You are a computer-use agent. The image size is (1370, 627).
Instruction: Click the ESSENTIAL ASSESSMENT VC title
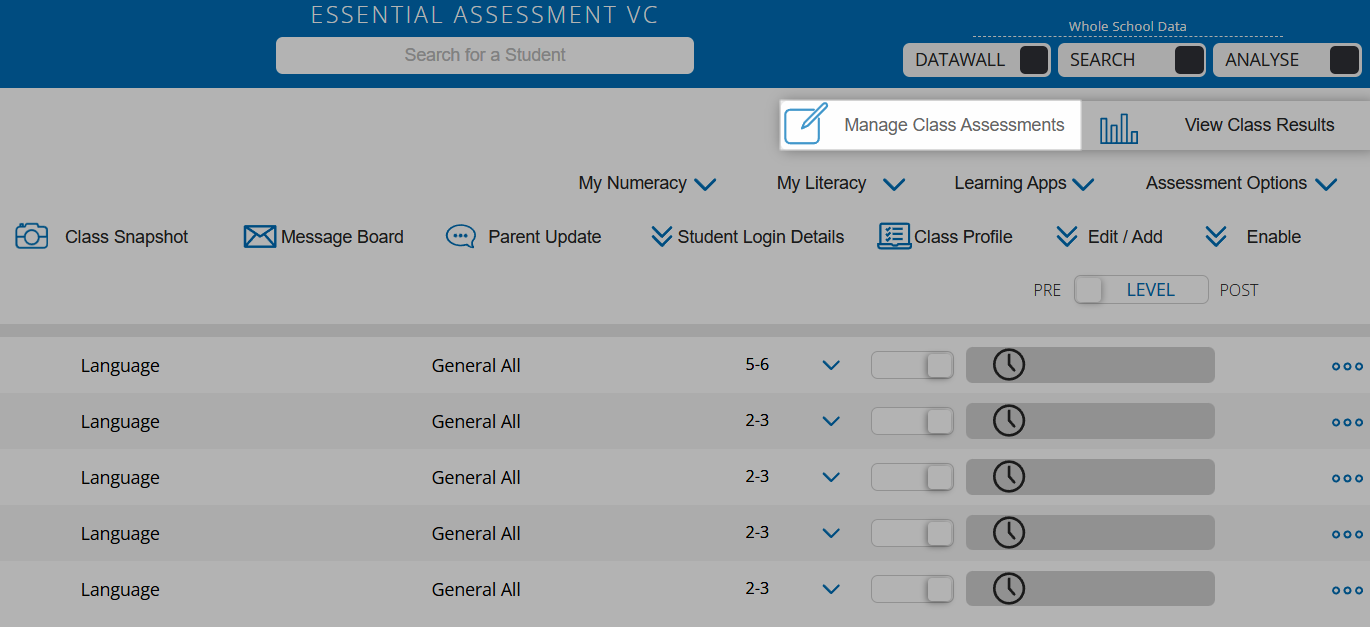point(485,15)
